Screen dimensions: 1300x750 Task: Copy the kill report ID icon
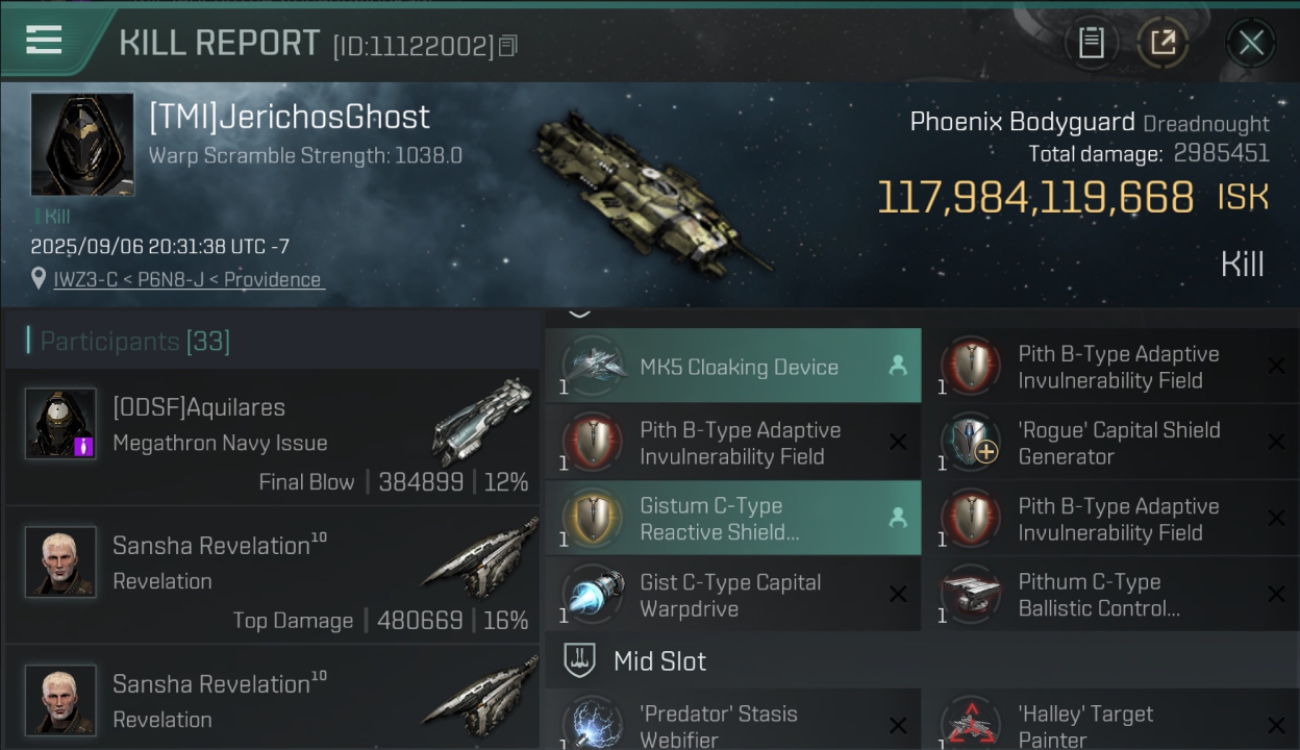click(508, 46)
